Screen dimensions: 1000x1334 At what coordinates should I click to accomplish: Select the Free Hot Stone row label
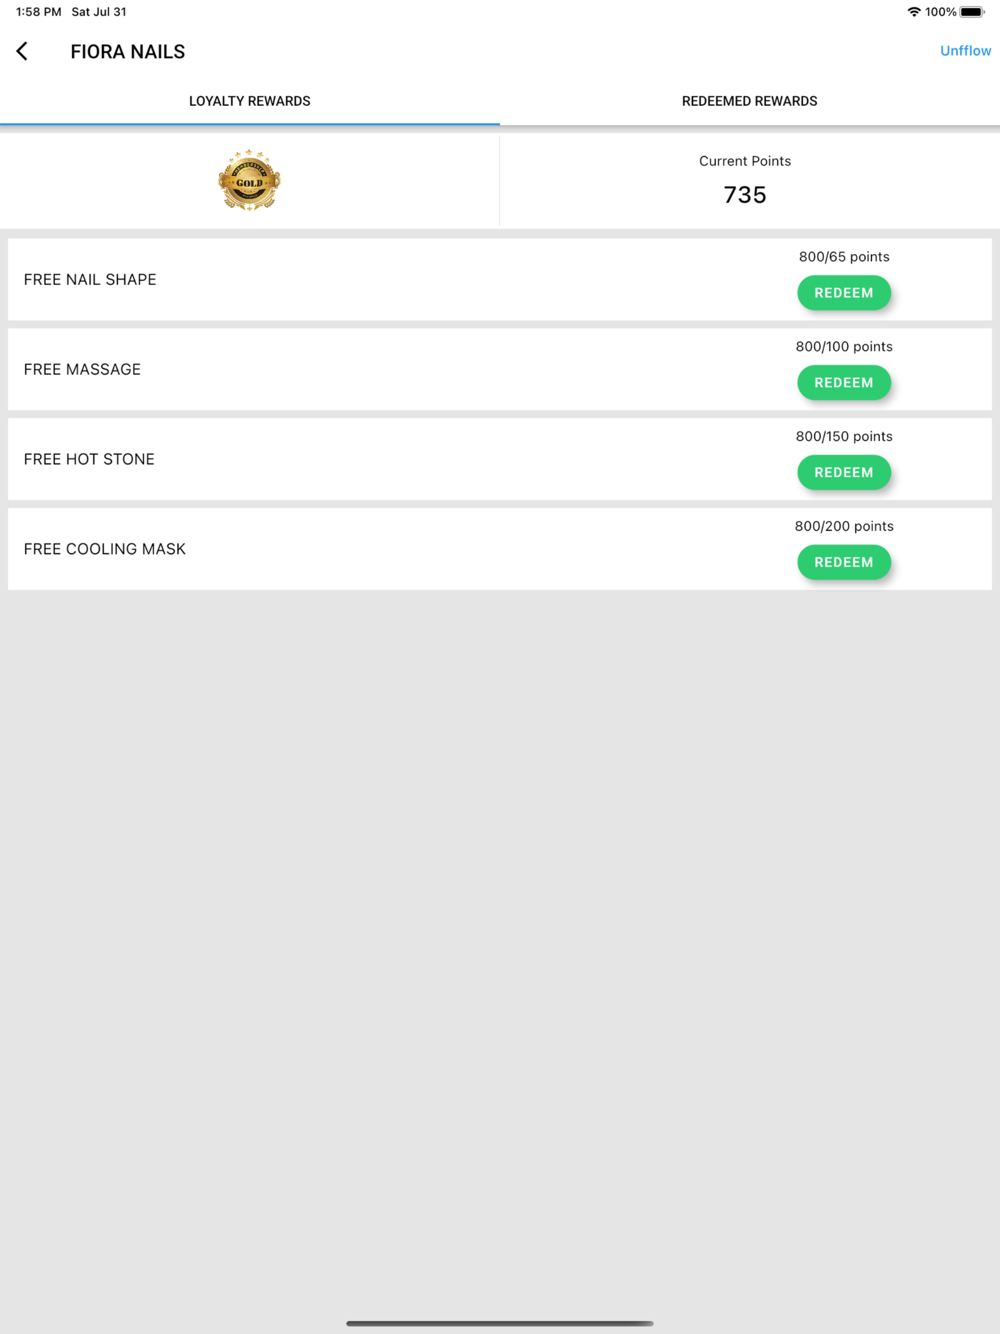(x=89, y=460)
